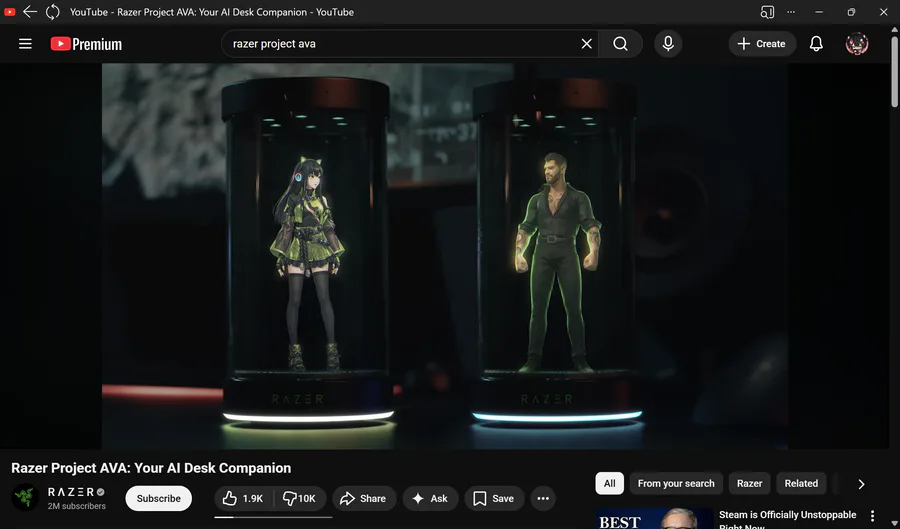Open the Create menu
Image resolution: width=900 pixels, height=529 pixels.
click(x=761, y=44)
